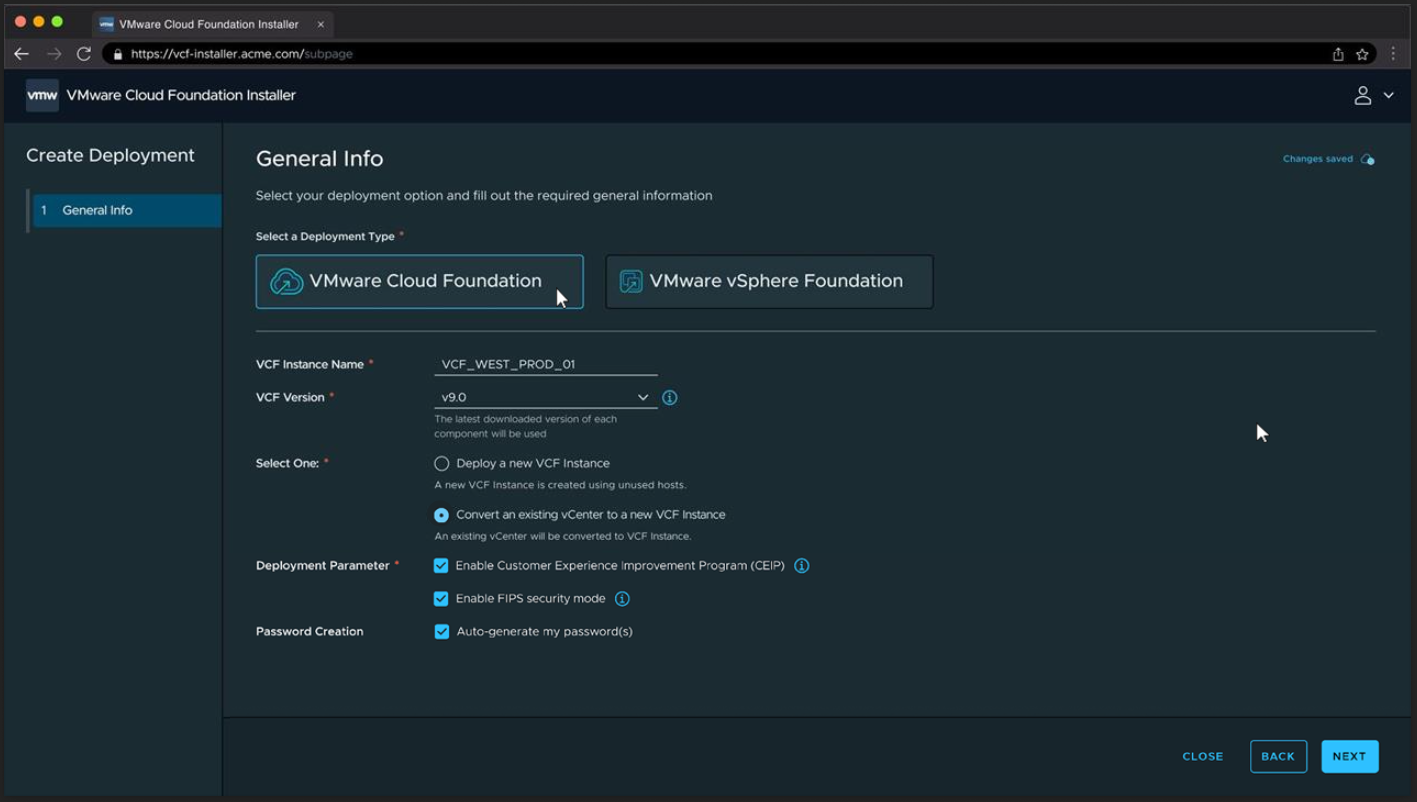Close the VMware Cloud Foundation Installer tab
Image resolution: width=1417 pixels, height=802 pixels.
click(320, 24)
